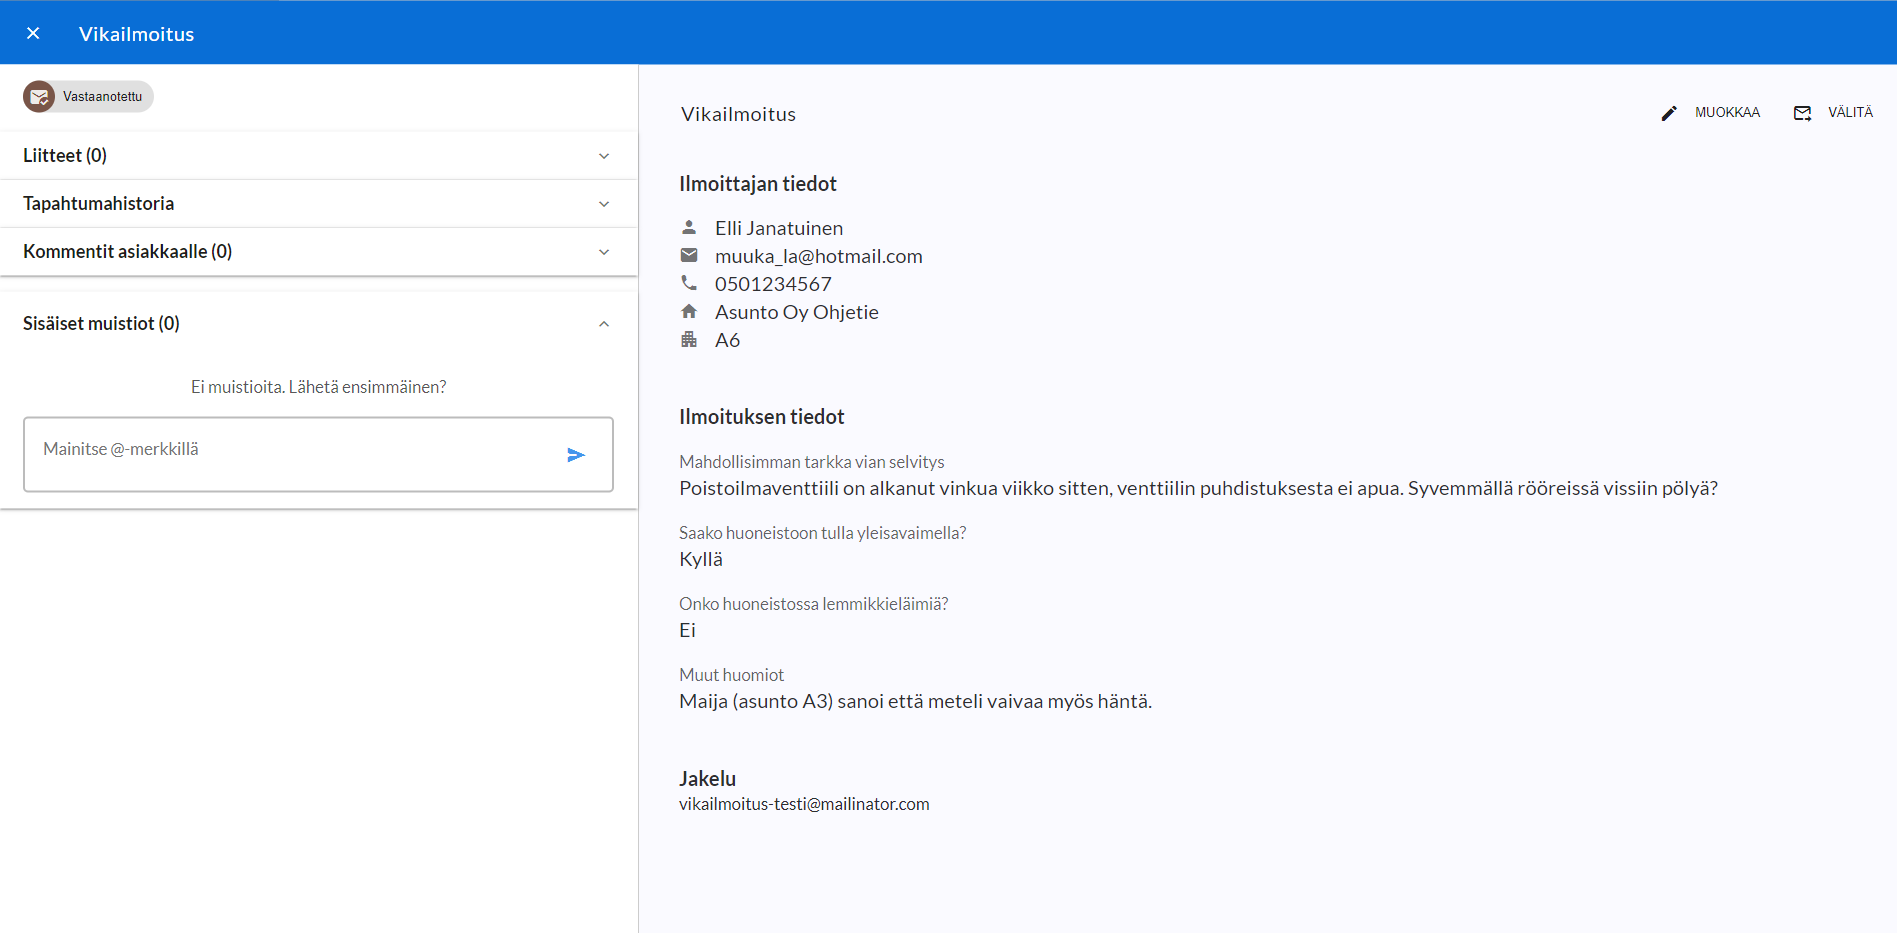Click the house icon beside Asunto Oy Ohjetie
The height and width of the screenshot is (933, 1897).
(689, 311)
